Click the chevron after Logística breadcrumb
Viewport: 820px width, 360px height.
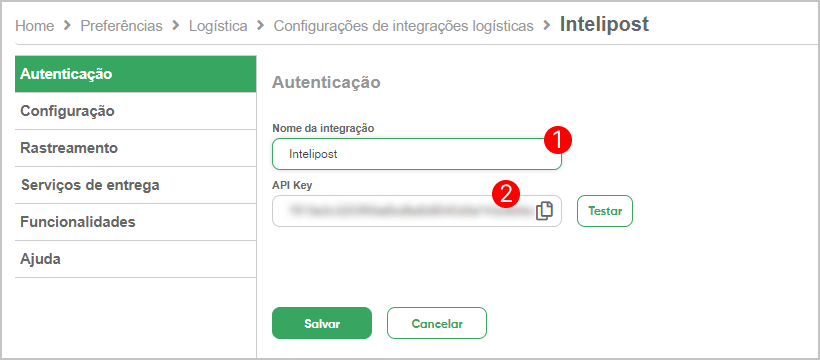[x=260, y=25]
